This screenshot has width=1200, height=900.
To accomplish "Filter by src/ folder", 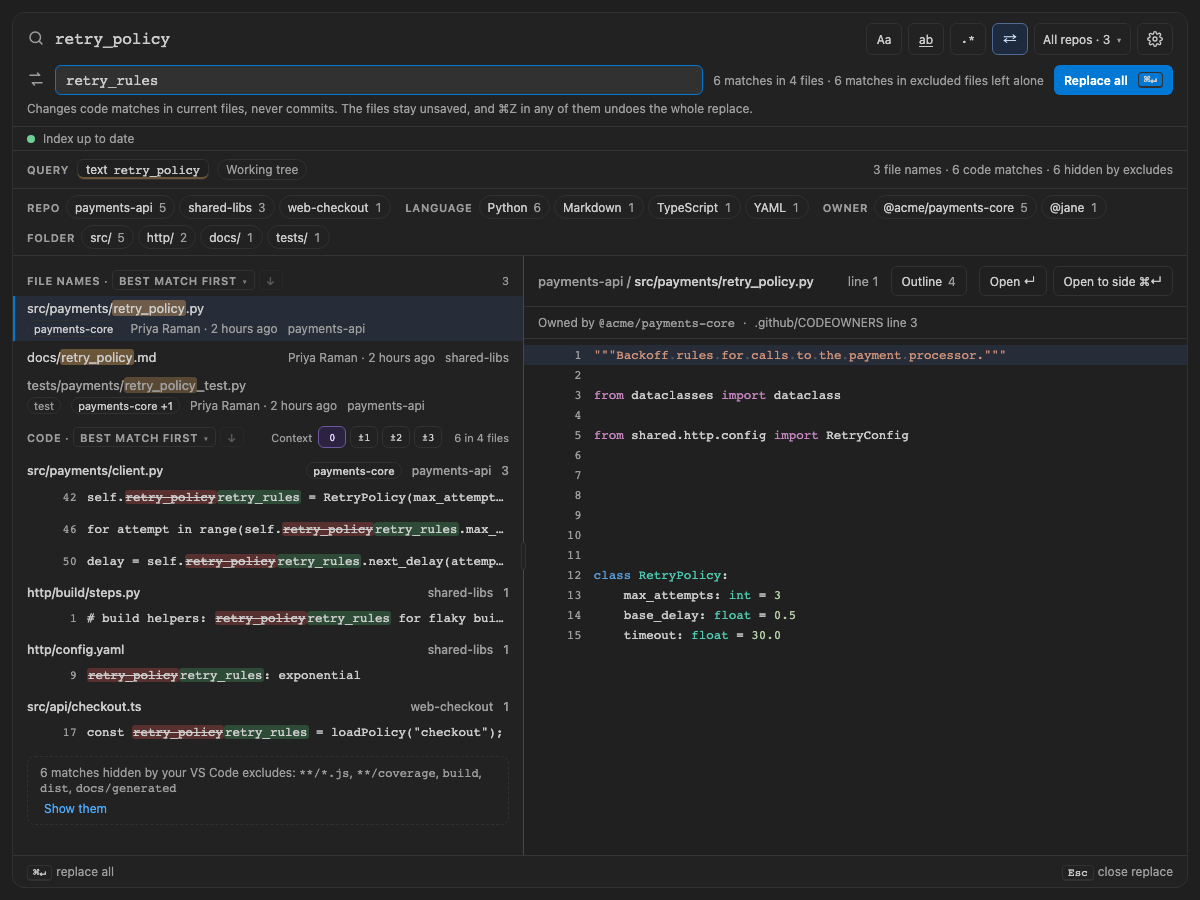I will (107, 238).
